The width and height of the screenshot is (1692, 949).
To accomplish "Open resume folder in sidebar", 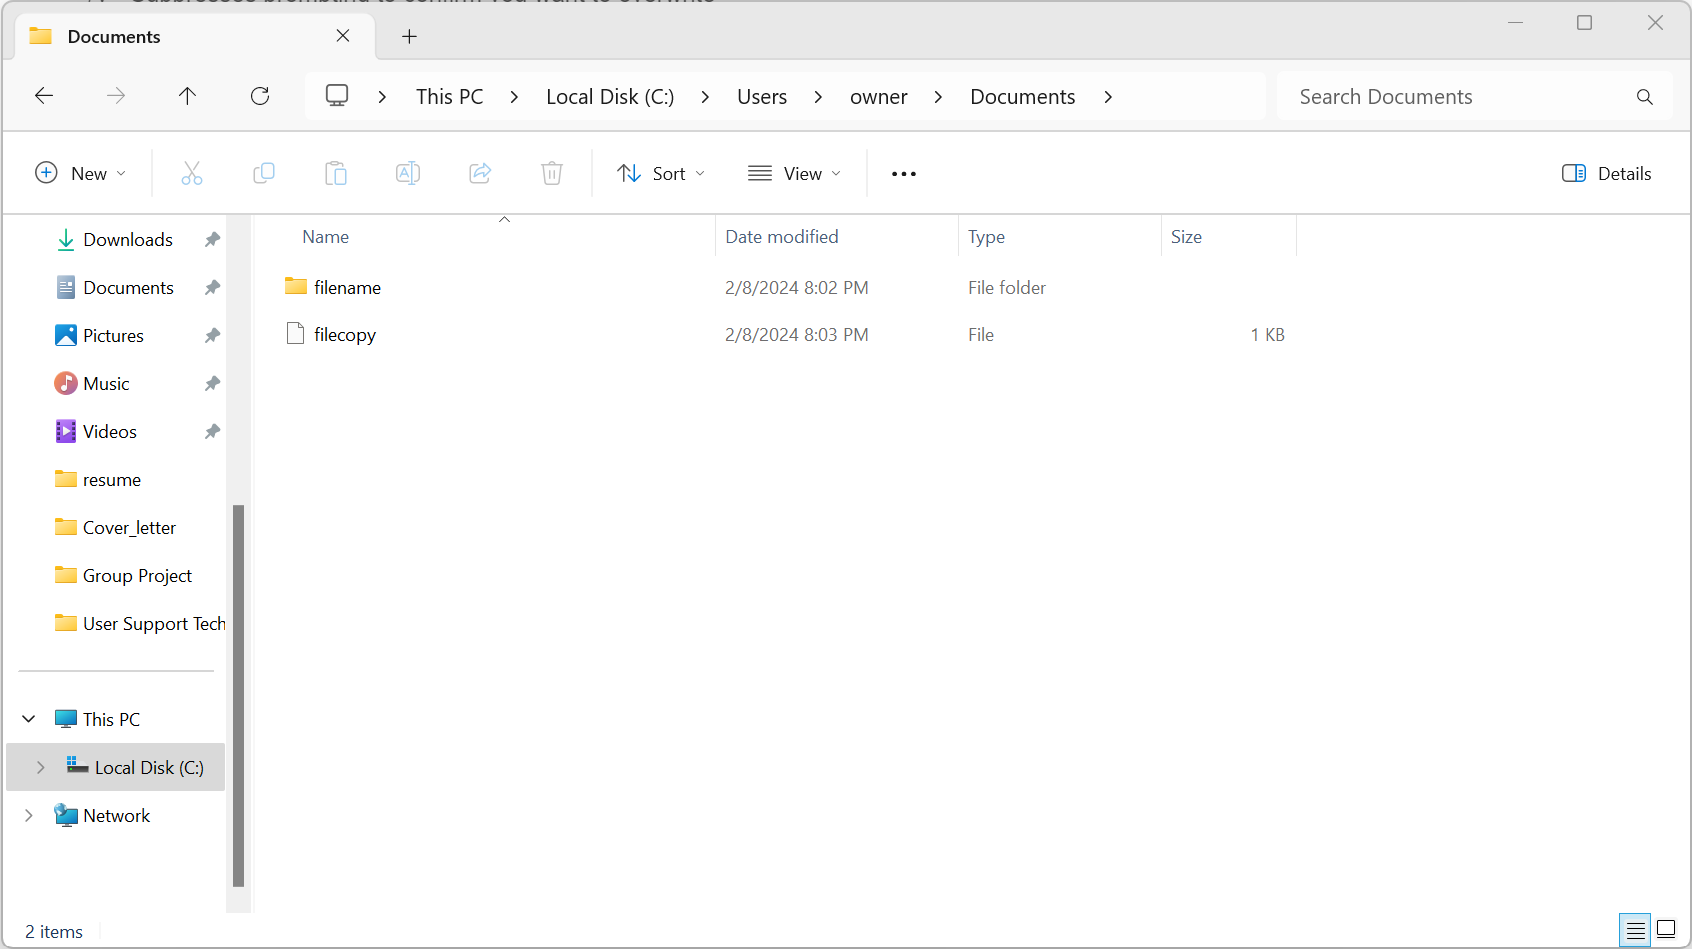I will click(x=112, y=480).
